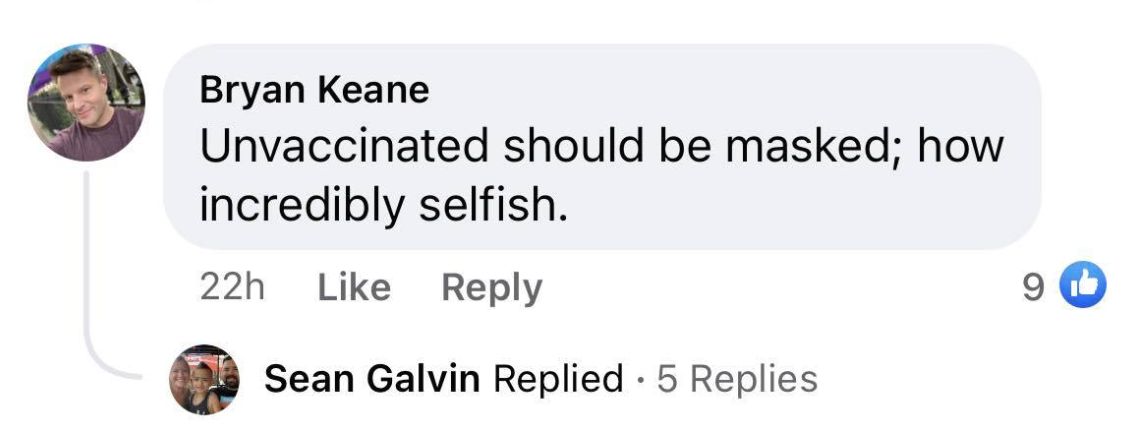The height and width of the screenshot is (444, 1140).
Task: Click the word Unvaccinated in the comment
Action: [344, 147]
